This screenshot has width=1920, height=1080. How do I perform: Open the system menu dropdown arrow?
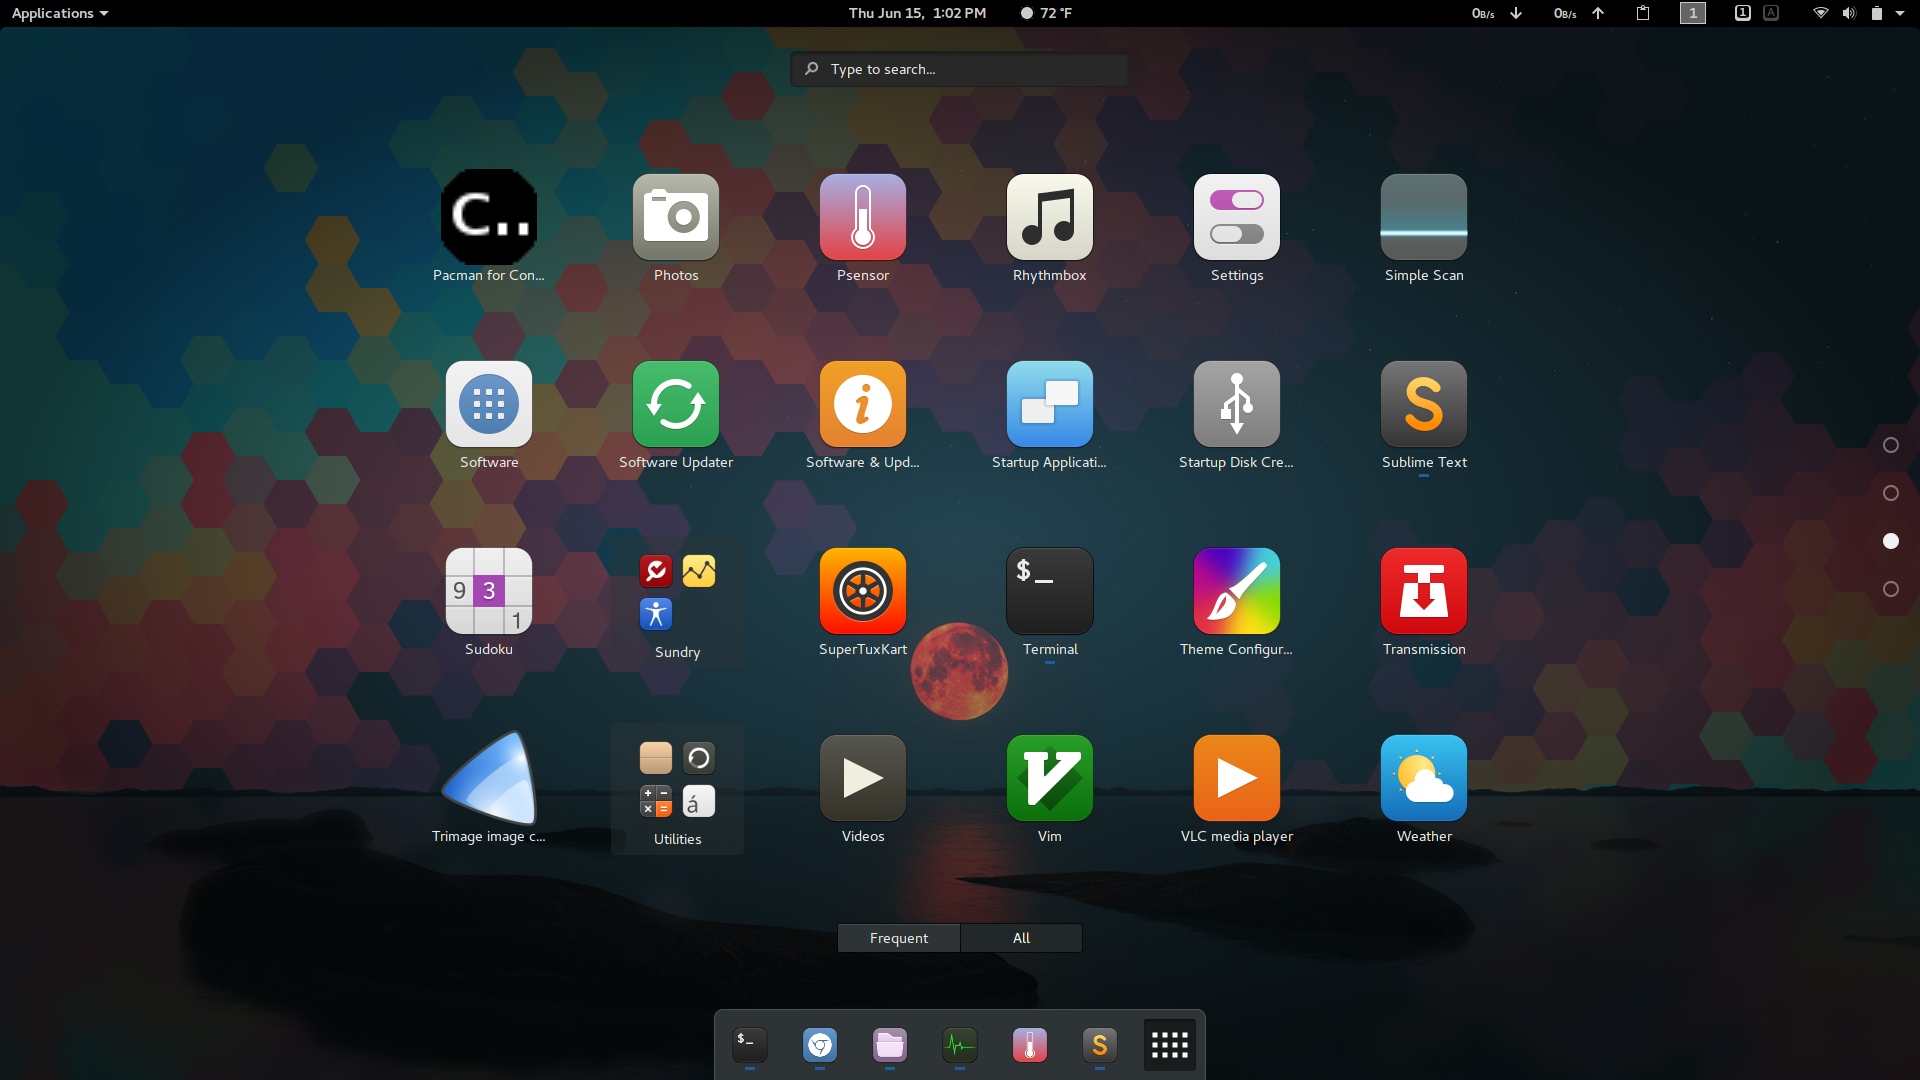[1900, 13]
